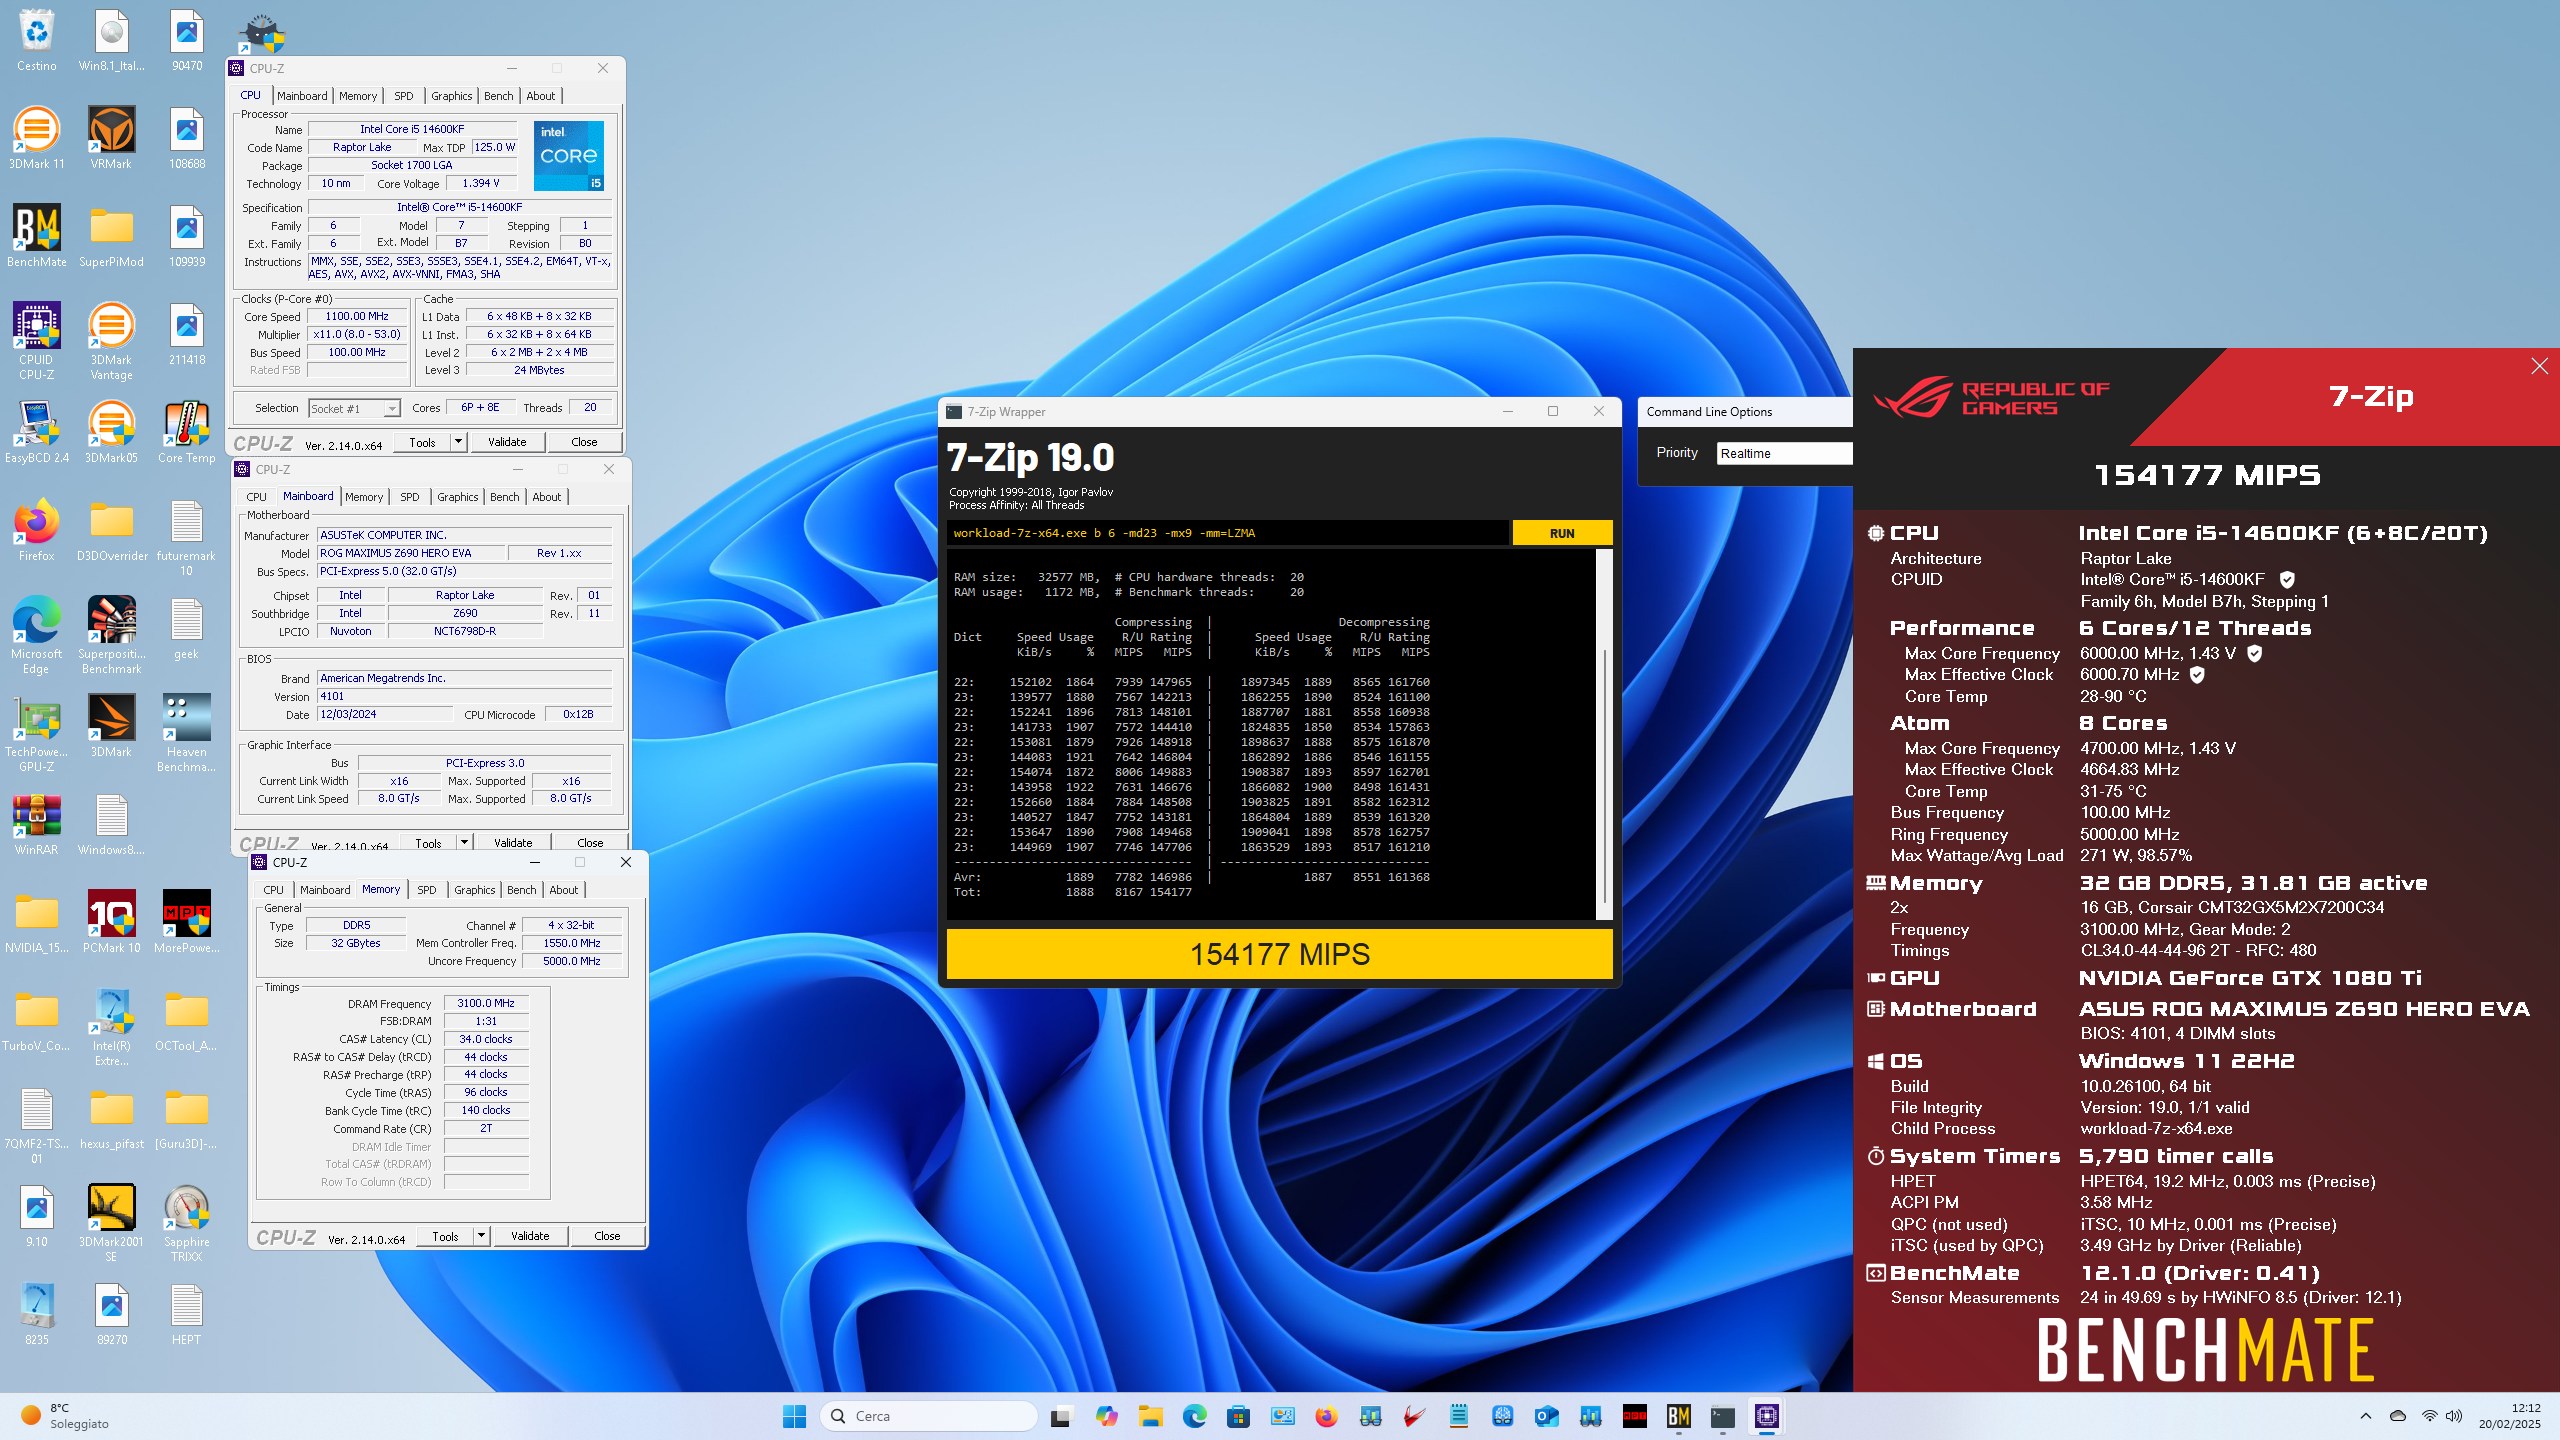Open the 3DMark 11 desktop shortcut
The height and width of the screenshot is (1440, 2560).
point(36,138)
